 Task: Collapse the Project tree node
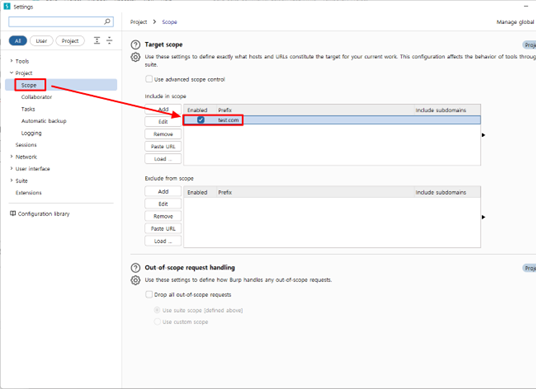point(11,73)
